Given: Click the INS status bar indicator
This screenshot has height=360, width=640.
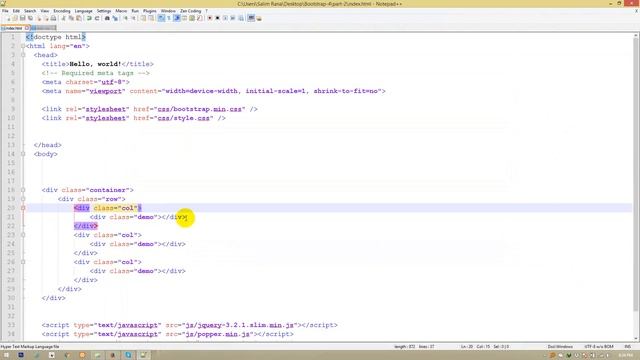Looking at the screenshot, I should 627,347.
